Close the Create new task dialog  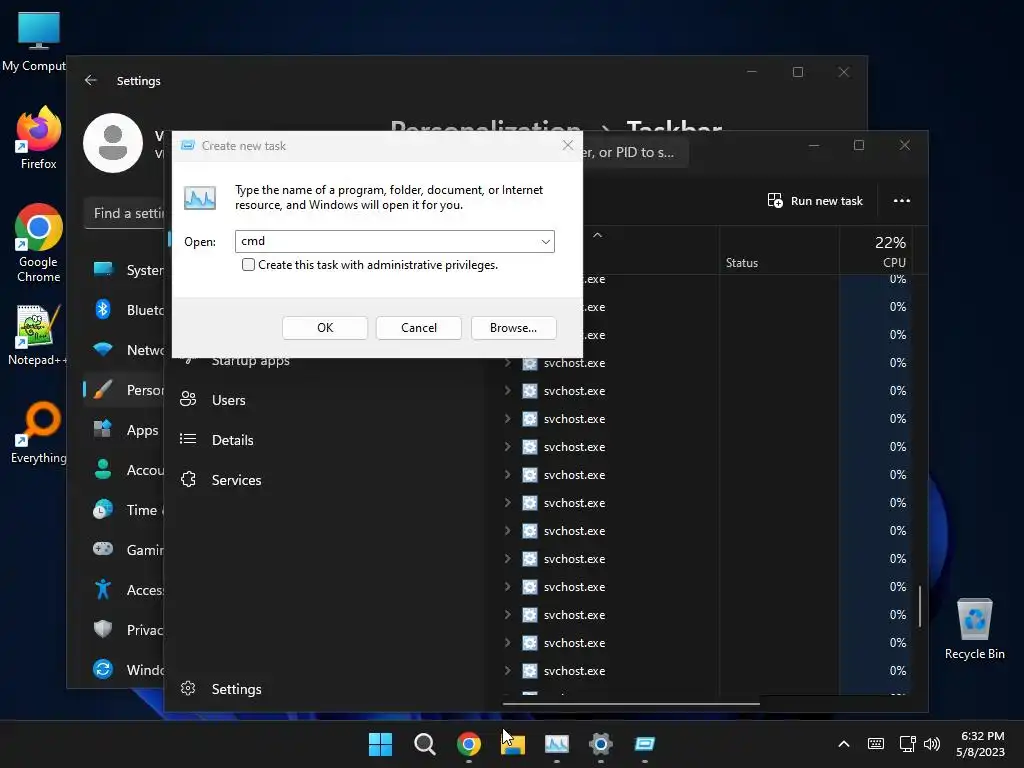(x=568, y=146)
